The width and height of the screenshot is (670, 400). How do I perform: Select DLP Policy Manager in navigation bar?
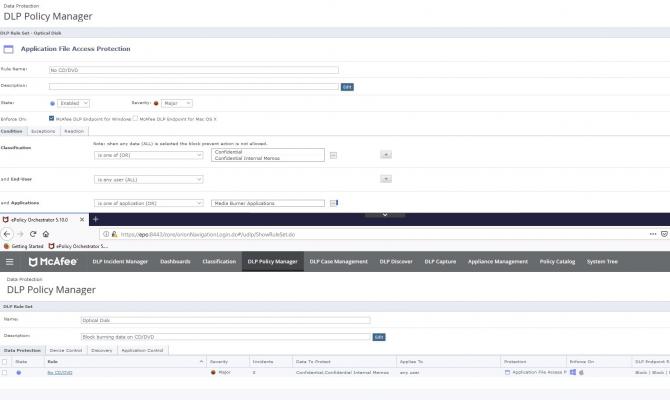(273, 262)
